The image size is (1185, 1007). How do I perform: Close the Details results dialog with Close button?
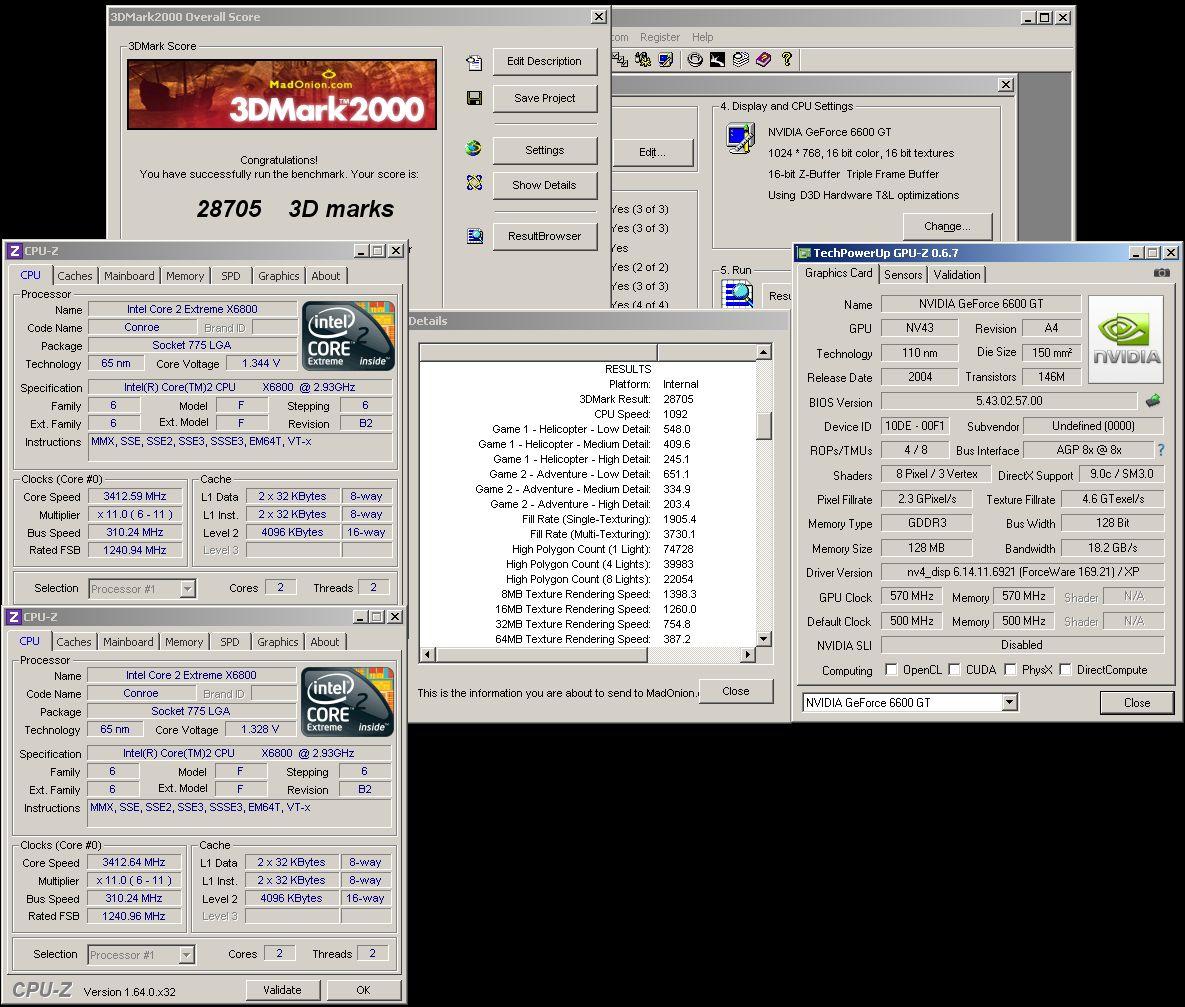pos(736,691)
